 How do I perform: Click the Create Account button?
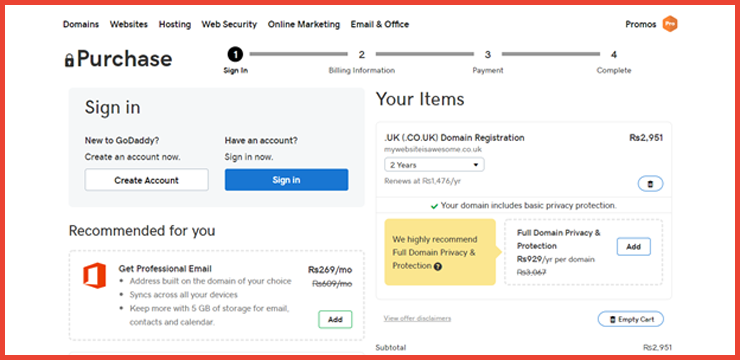(146, 180)
